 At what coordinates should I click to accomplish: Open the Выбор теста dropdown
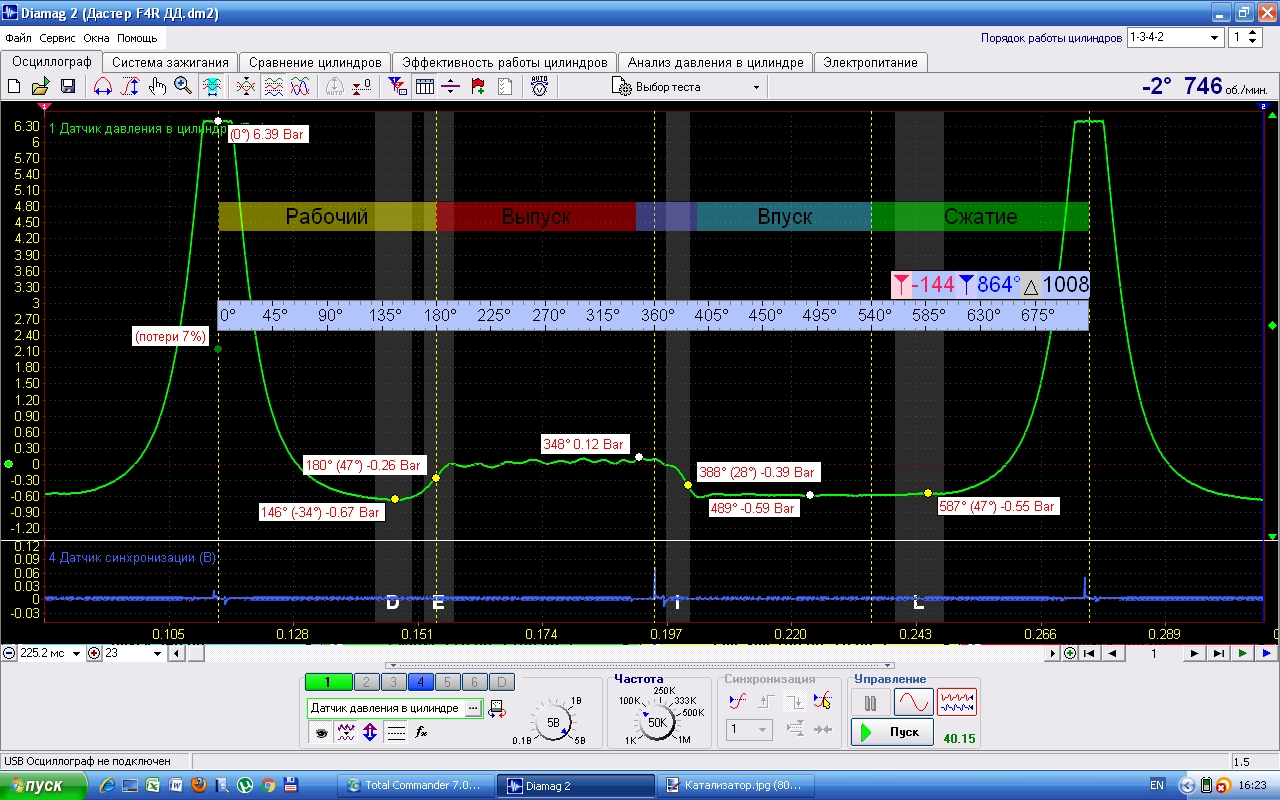(687, 87)
